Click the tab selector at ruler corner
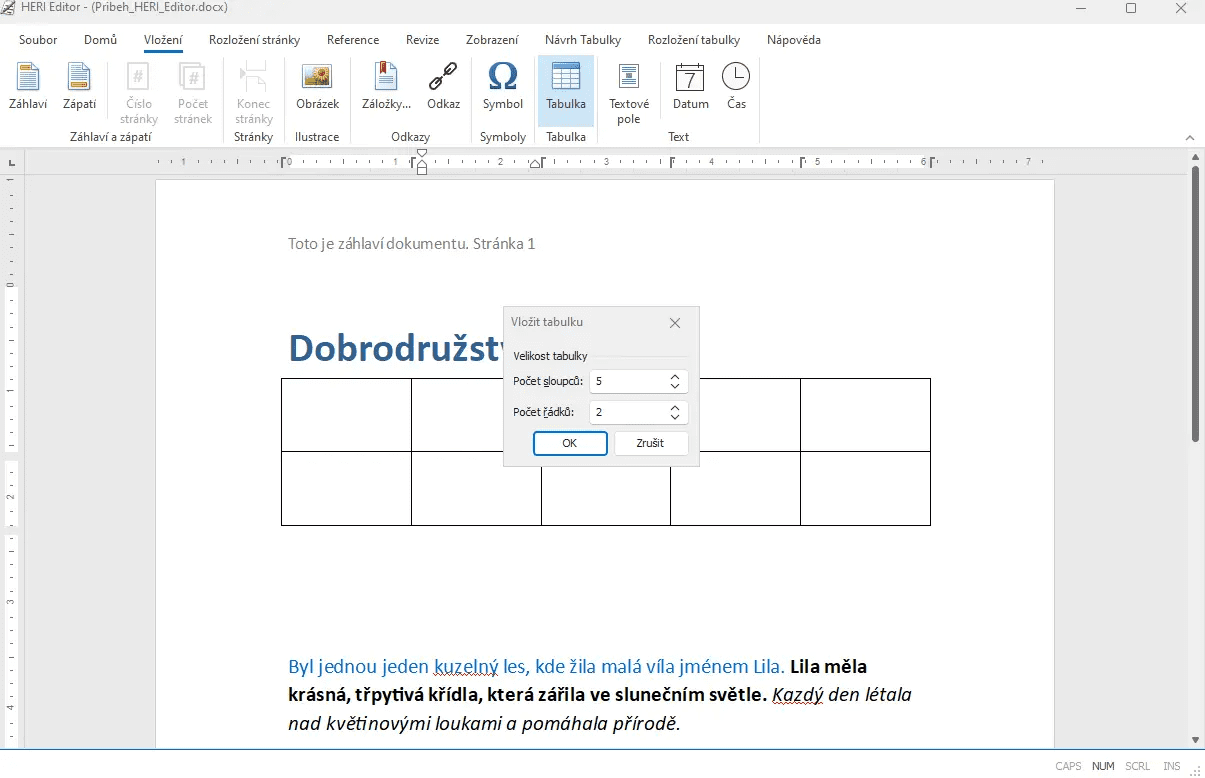Viewport: 1205px width, 778px height. point(12,162)
